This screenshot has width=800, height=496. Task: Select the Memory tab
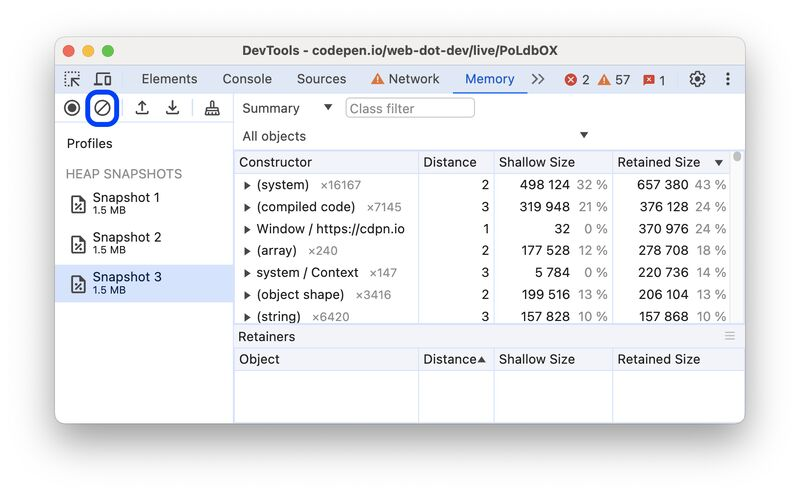click(x=489, y=79)
